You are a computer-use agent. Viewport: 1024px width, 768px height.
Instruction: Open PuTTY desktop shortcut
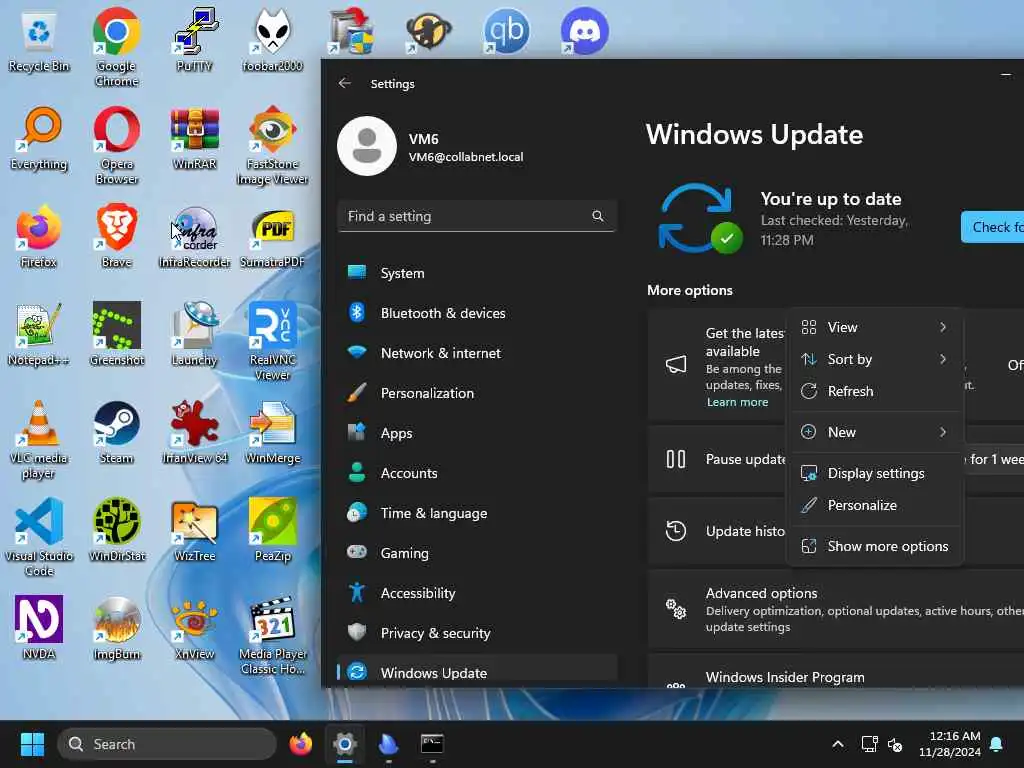tap(194, 40)
